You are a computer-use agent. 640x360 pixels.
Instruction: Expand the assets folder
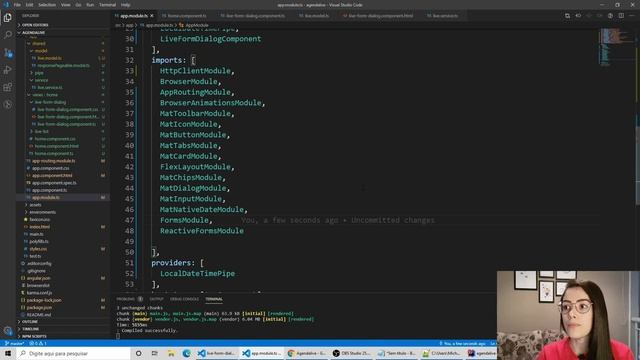35,205
